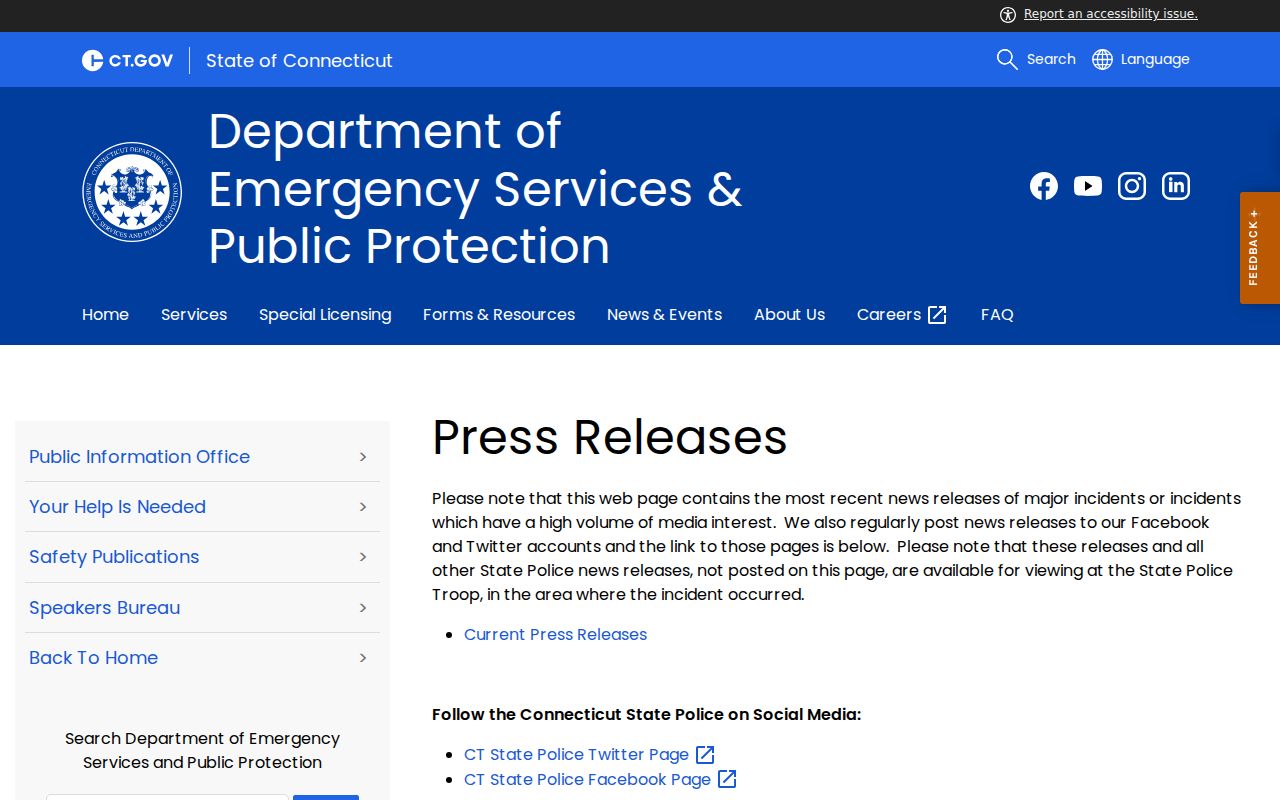Open the Safety Publications sidebar link
This screenshot has height=800, width=1280.
coord(114,557)
